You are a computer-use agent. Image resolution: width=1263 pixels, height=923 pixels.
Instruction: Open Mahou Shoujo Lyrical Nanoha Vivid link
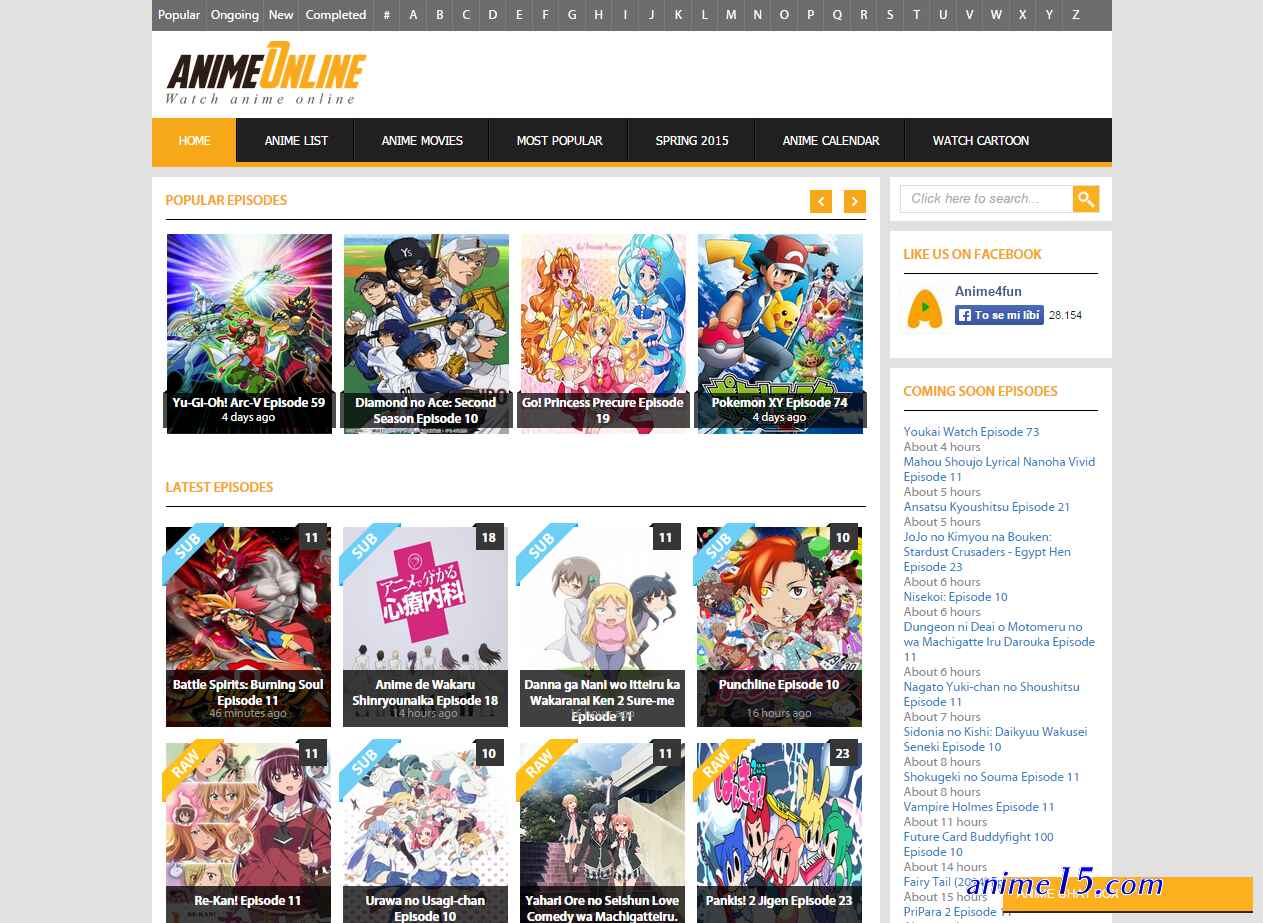point(999,469)
